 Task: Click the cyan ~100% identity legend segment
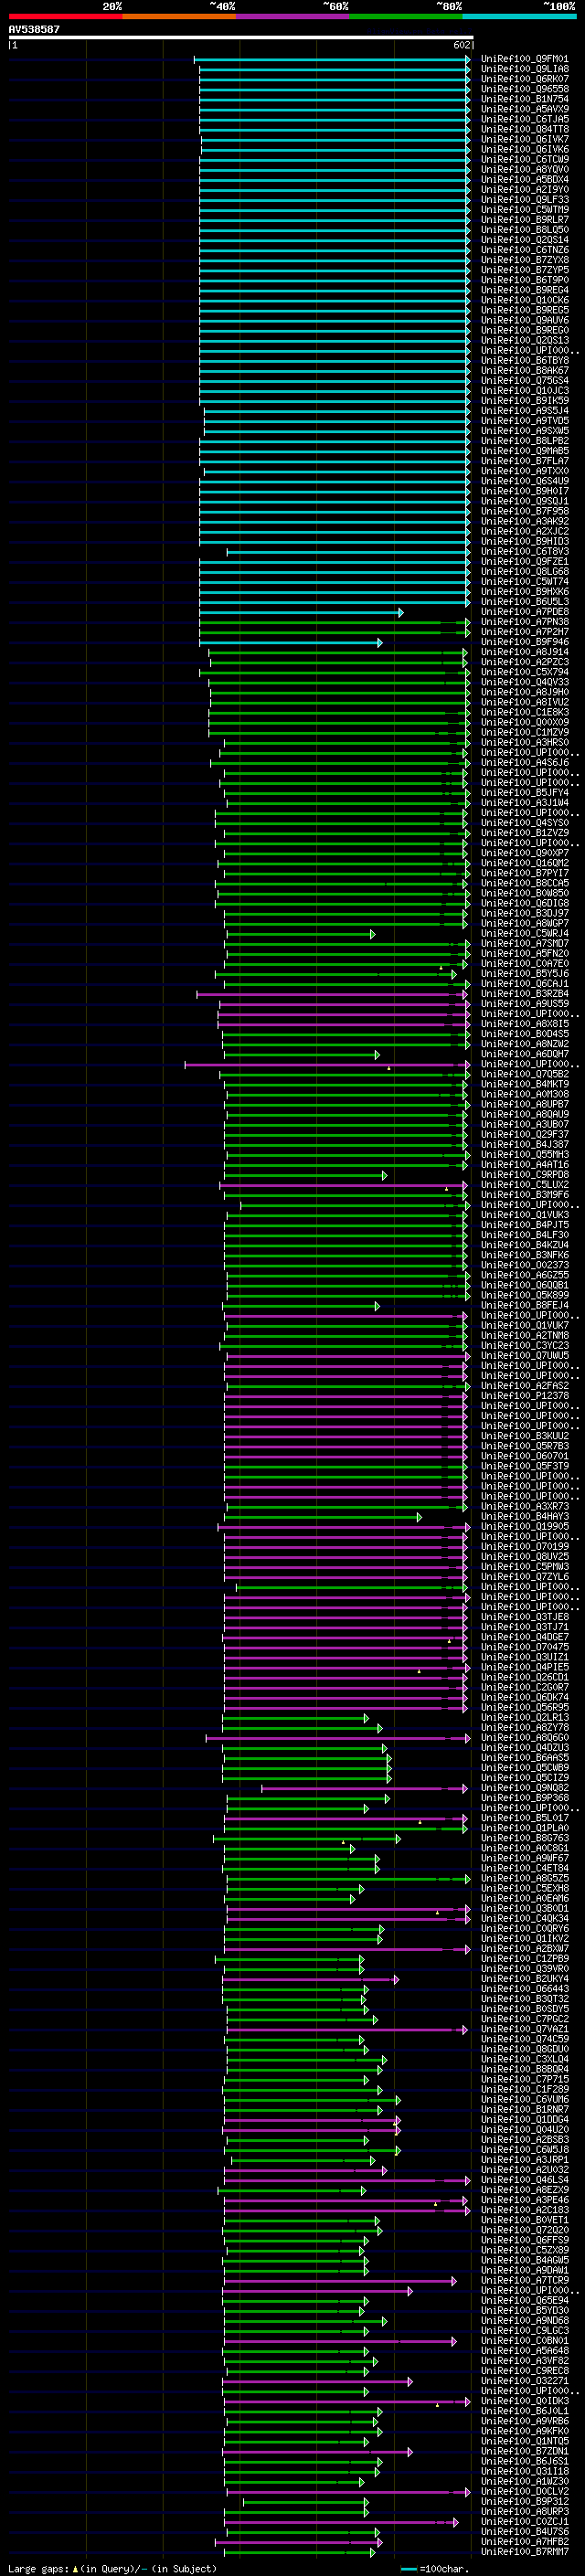click(x=519, y=16)
